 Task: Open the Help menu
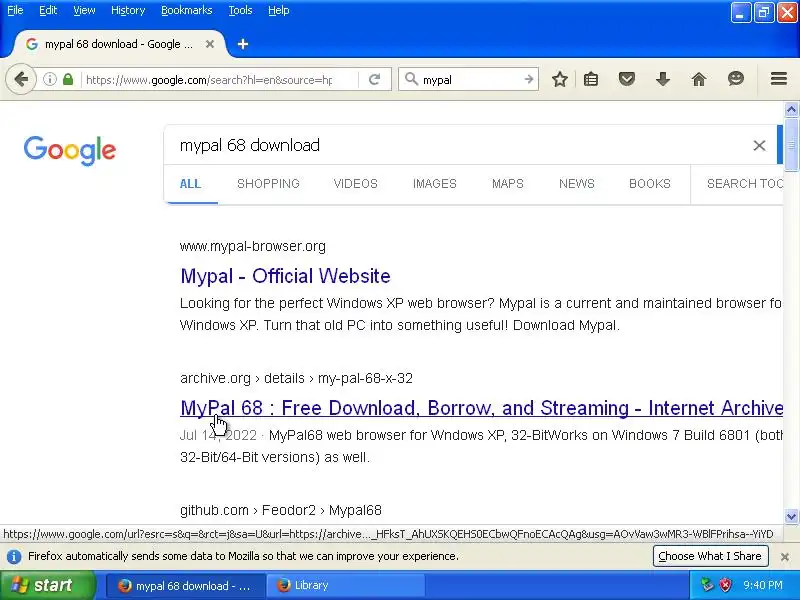279,10
